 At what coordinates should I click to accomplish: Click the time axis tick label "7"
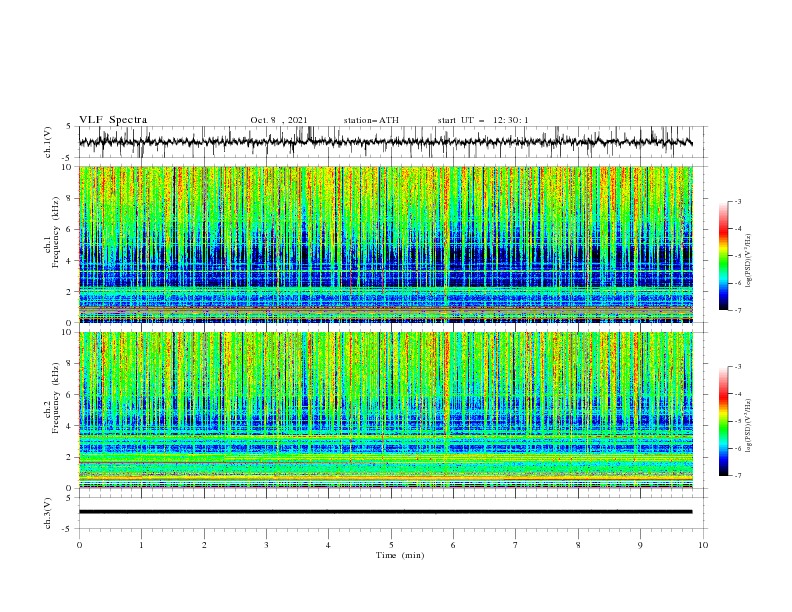(516, 545)
